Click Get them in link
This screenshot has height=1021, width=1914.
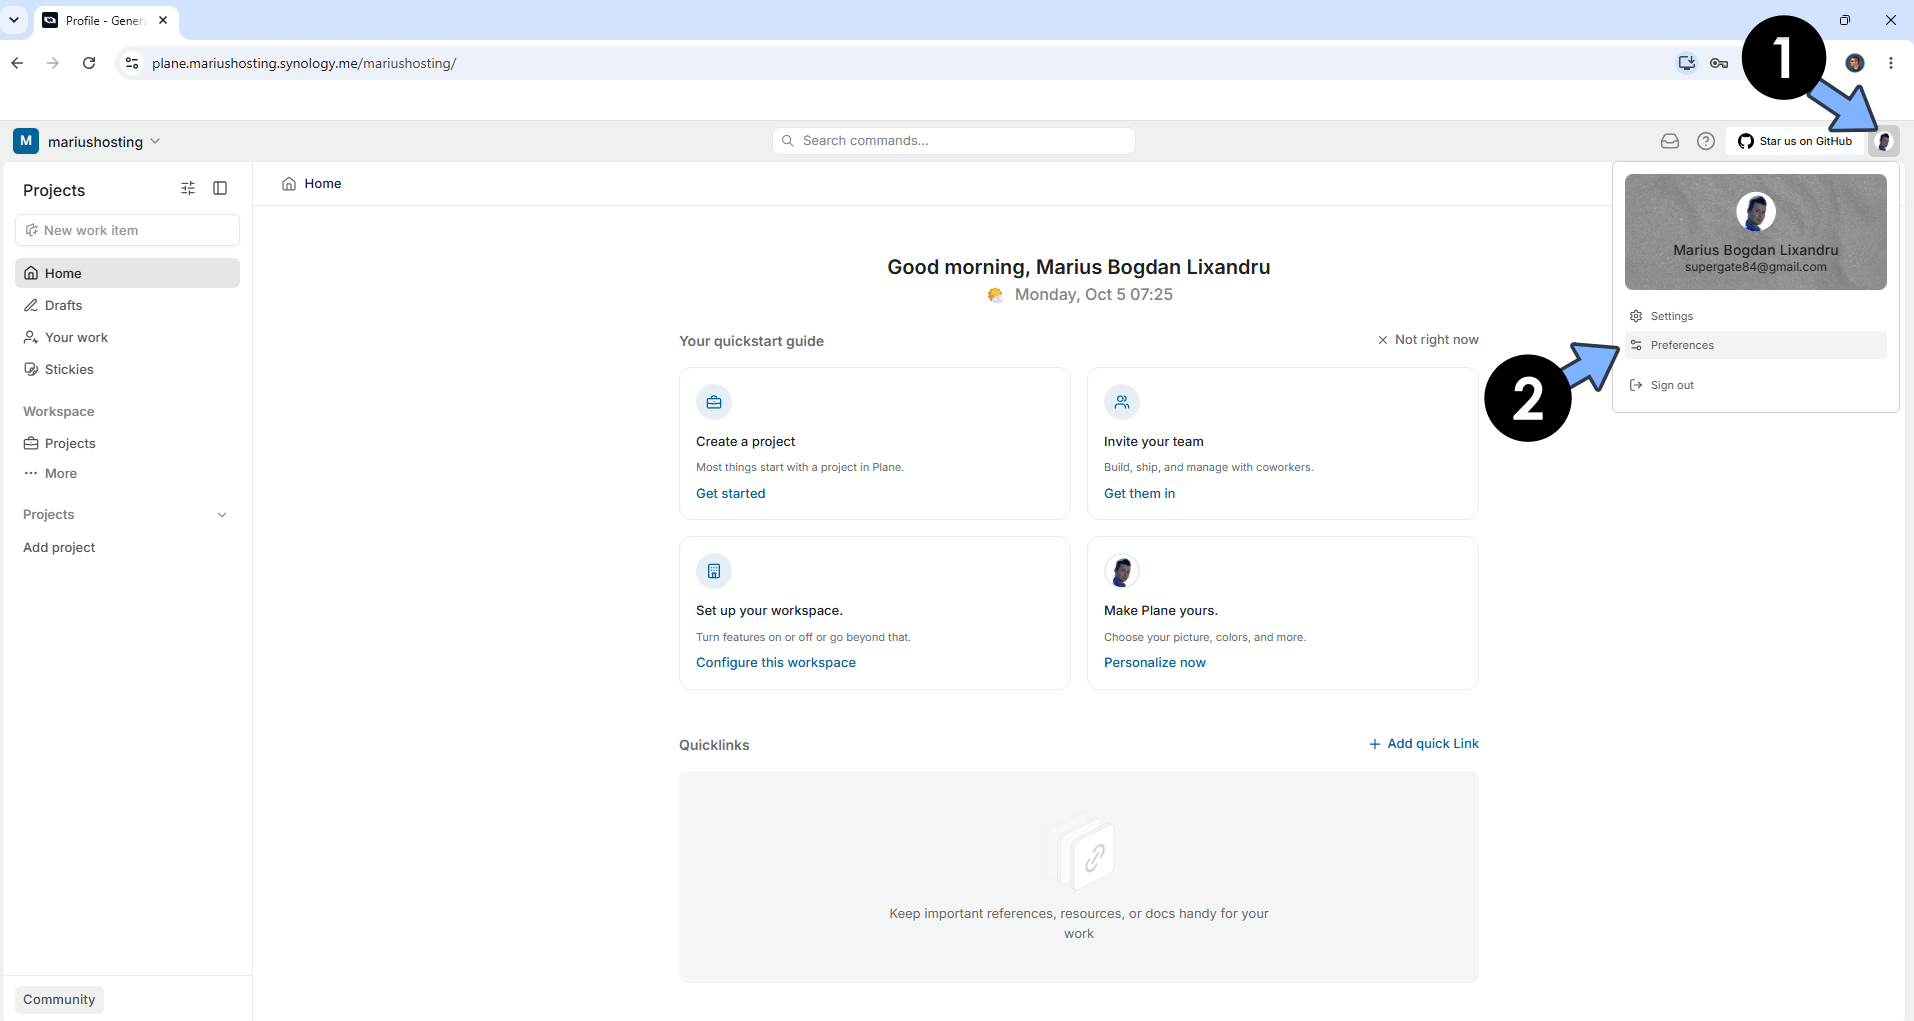1139,493
